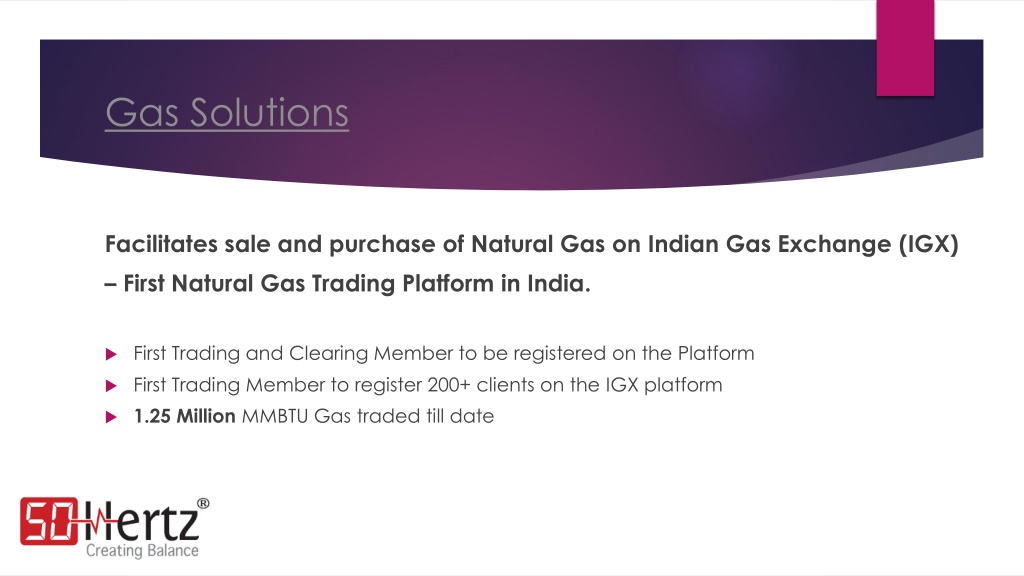Click the MMBTU Gas traded till date text
Image resolution: width=1024 pixels, height=576 pixels.
tap(368, 416)
